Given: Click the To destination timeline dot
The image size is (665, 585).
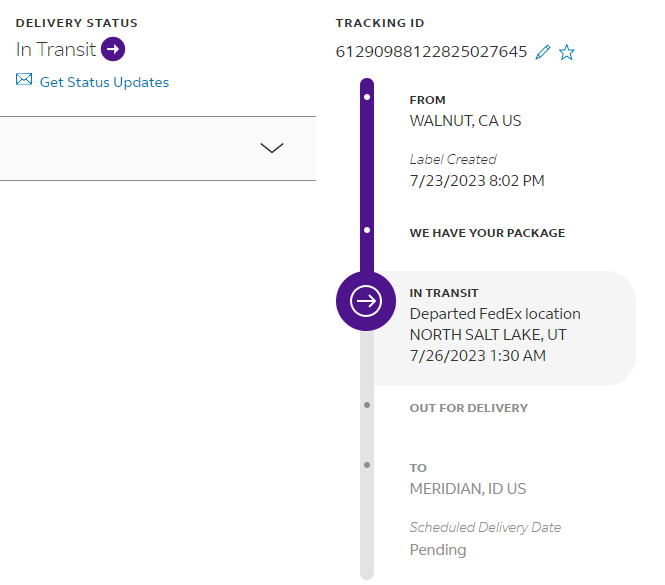Looking at the screenshot, I should point(367,465).
